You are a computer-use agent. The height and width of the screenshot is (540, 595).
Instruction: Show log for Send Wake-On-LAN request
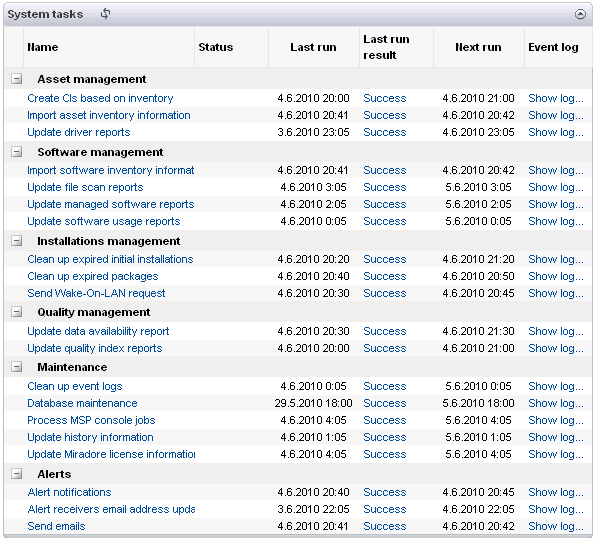(556, 293)
